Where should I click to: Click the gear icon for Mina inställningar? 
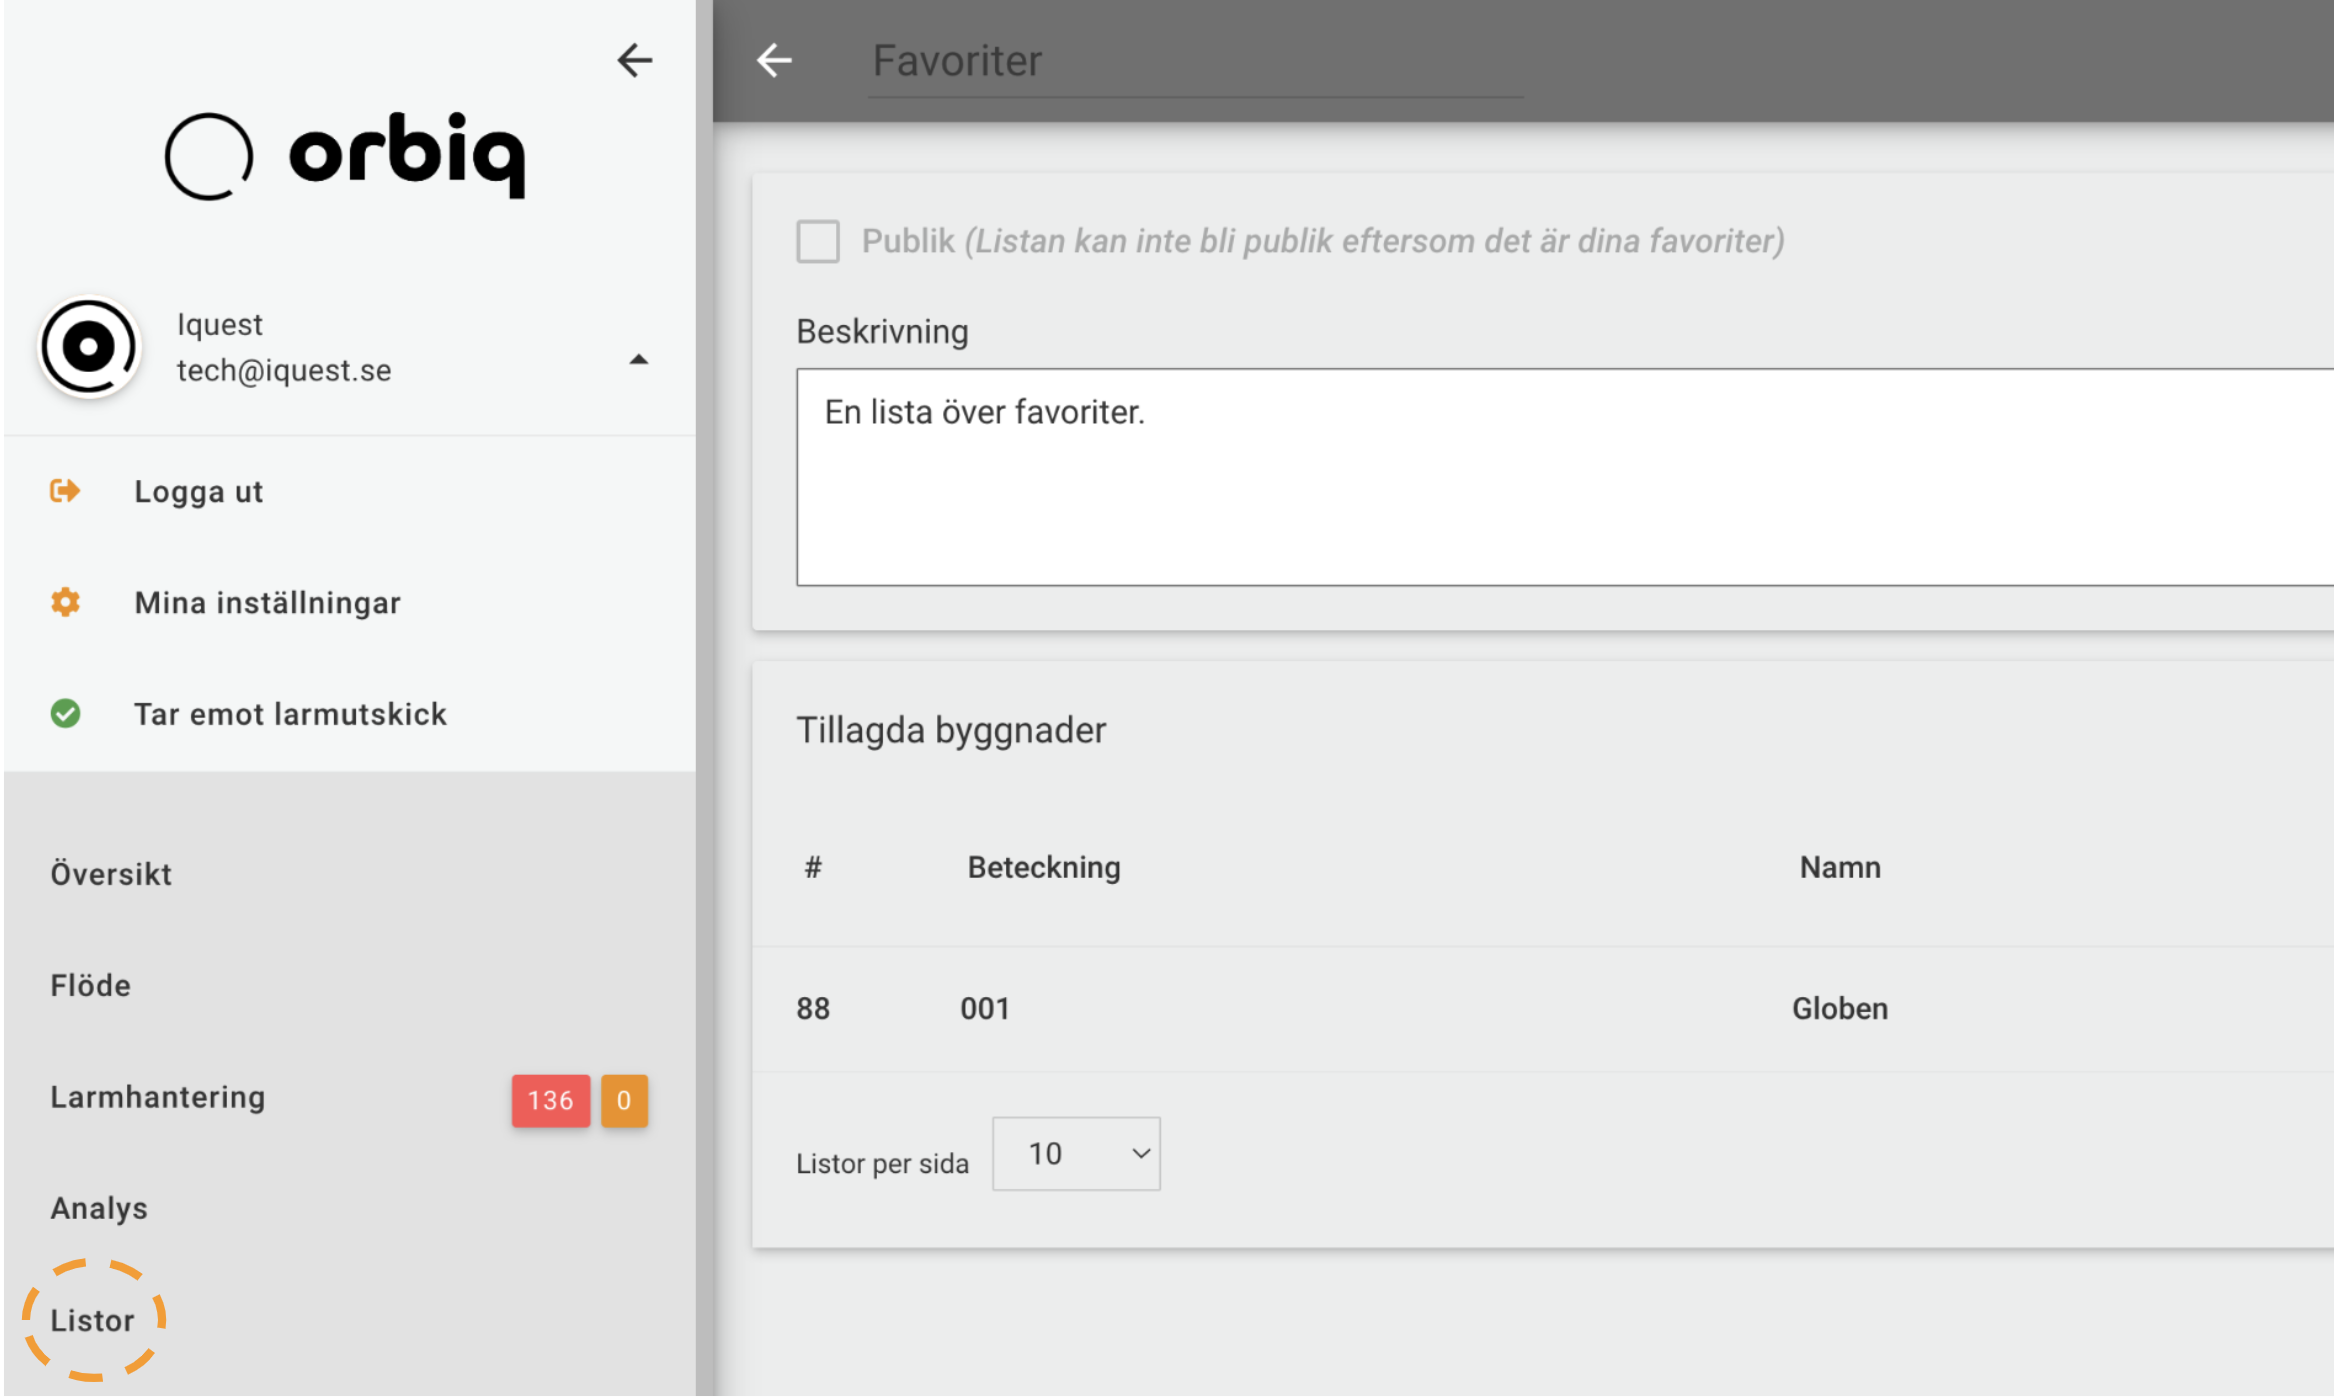tap(65, 602)
